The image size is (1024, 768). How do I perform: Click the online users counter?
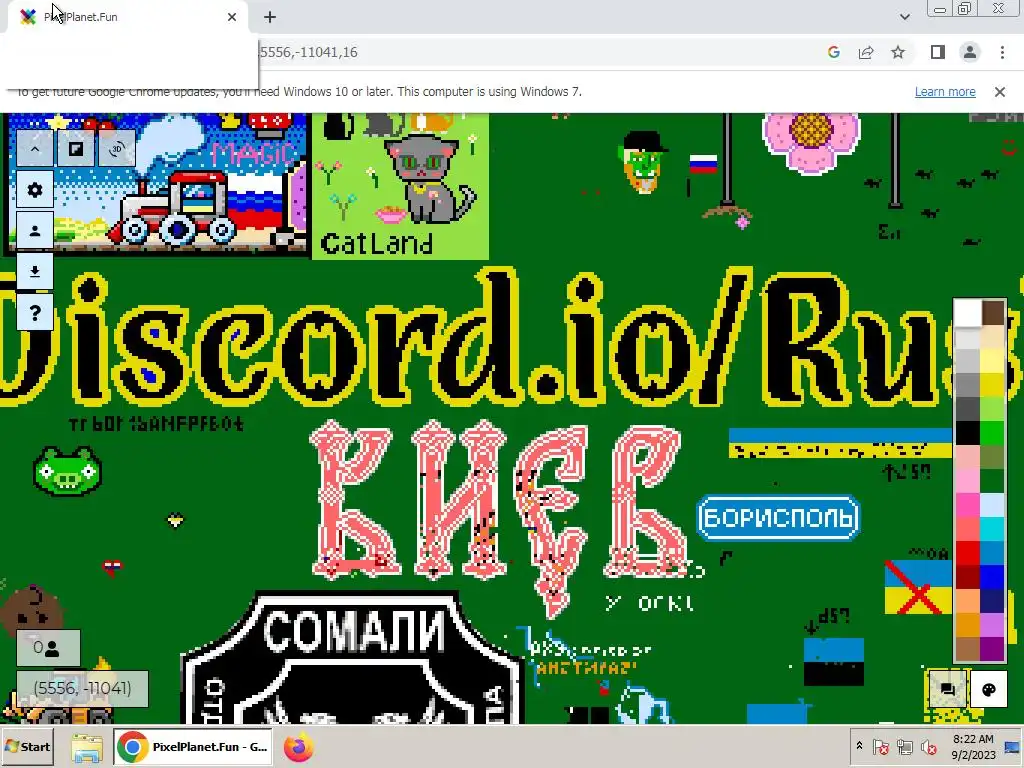[x=48, y=648]
